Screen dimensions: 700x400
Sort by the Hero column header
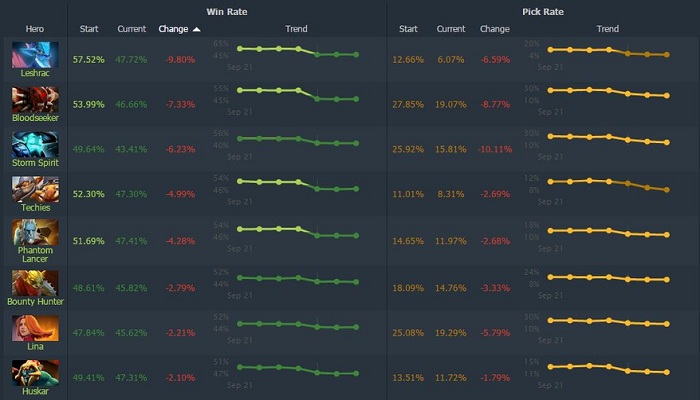pos(35,29)
